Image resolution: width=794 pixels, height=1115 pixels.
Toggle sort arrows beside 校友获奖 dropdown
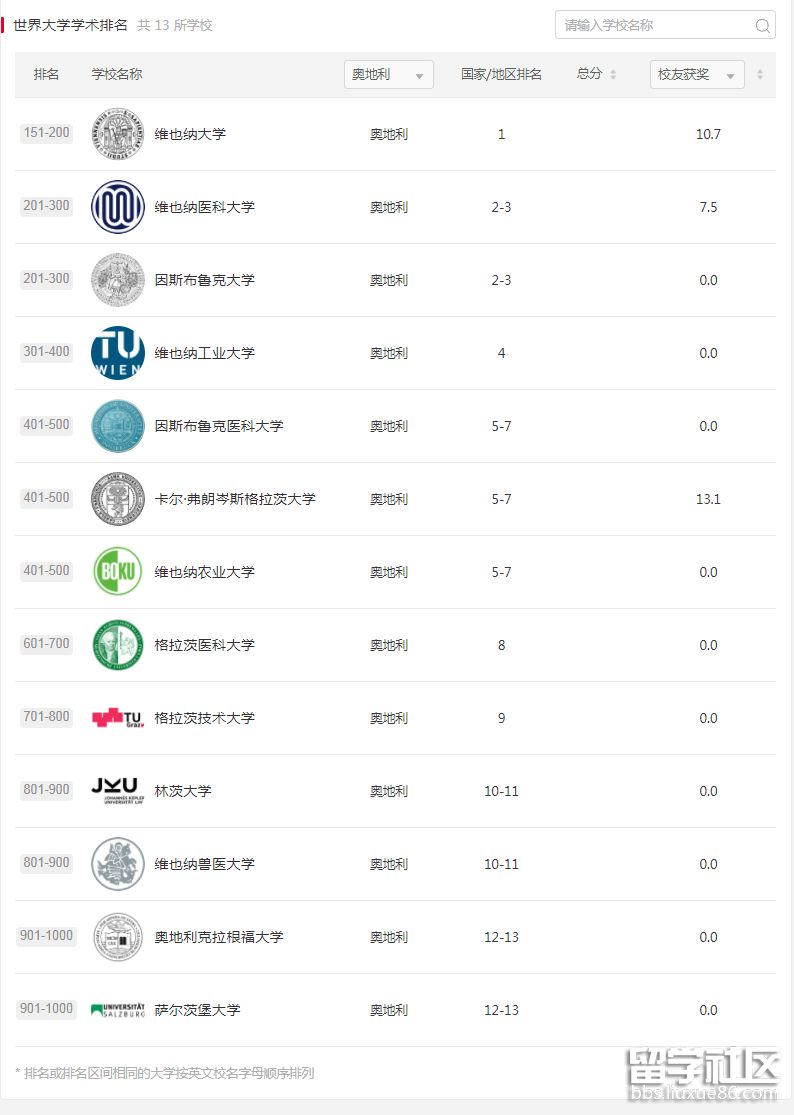[x=760, y=75]
